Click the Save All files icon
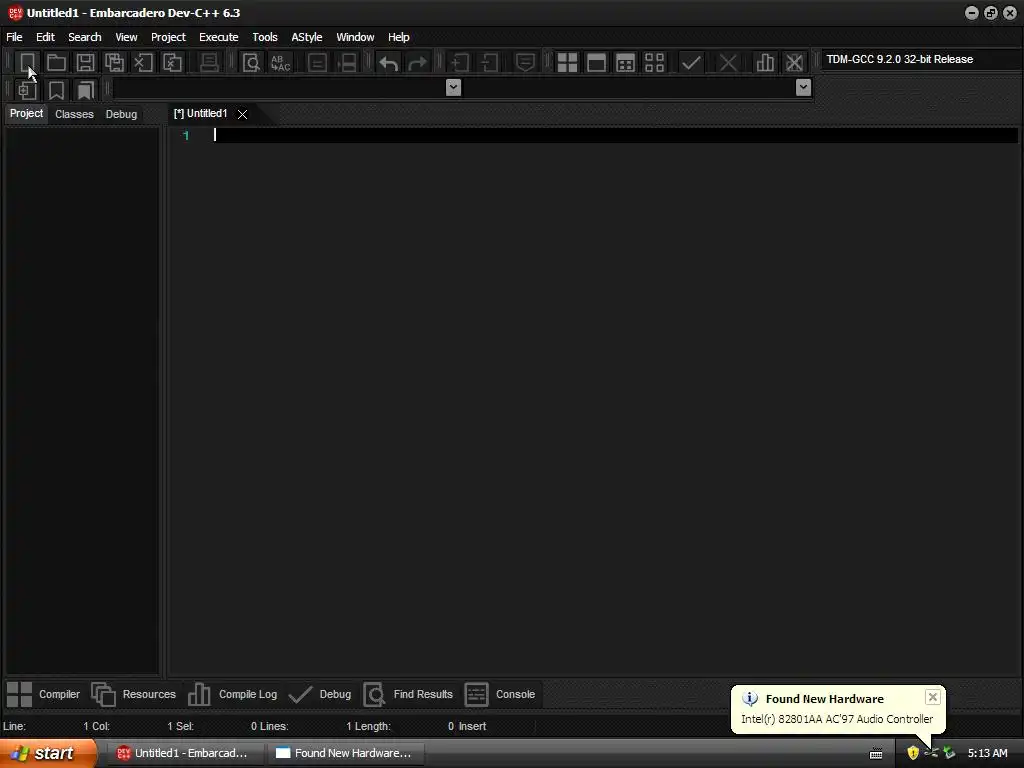Screen dimensions: 1024x768 [114, 63]
